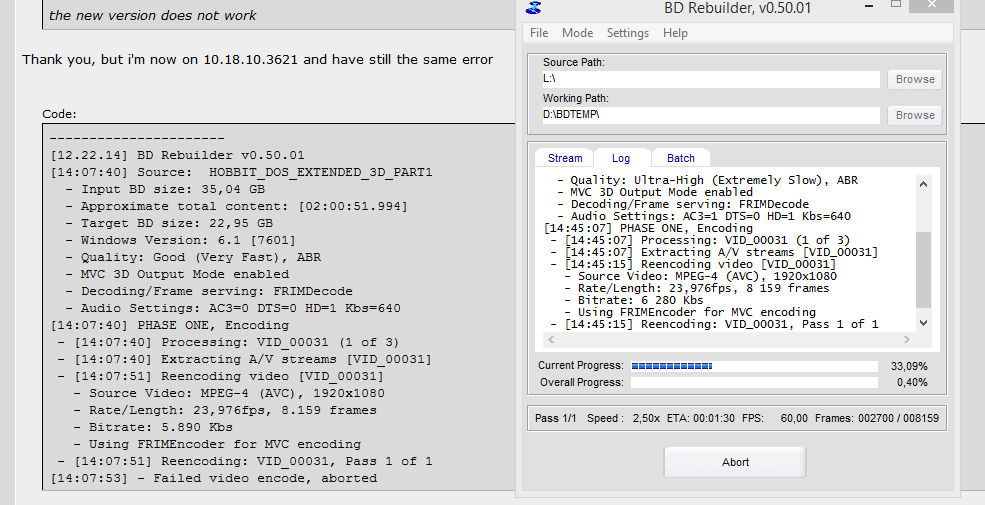Click 'Quality: Good (Very Fast), ABR' in forum code

[x=200, y=257]
